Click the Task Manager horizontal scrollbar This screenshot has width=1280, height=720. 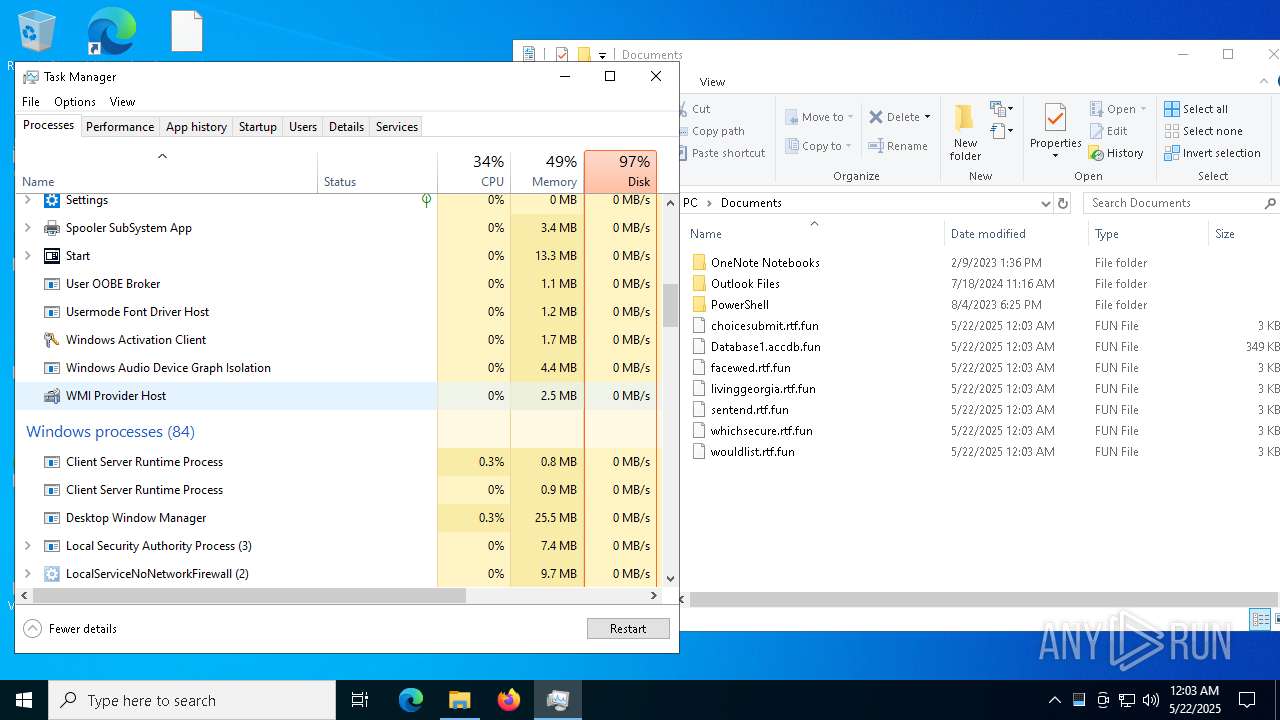click(249, 595)
